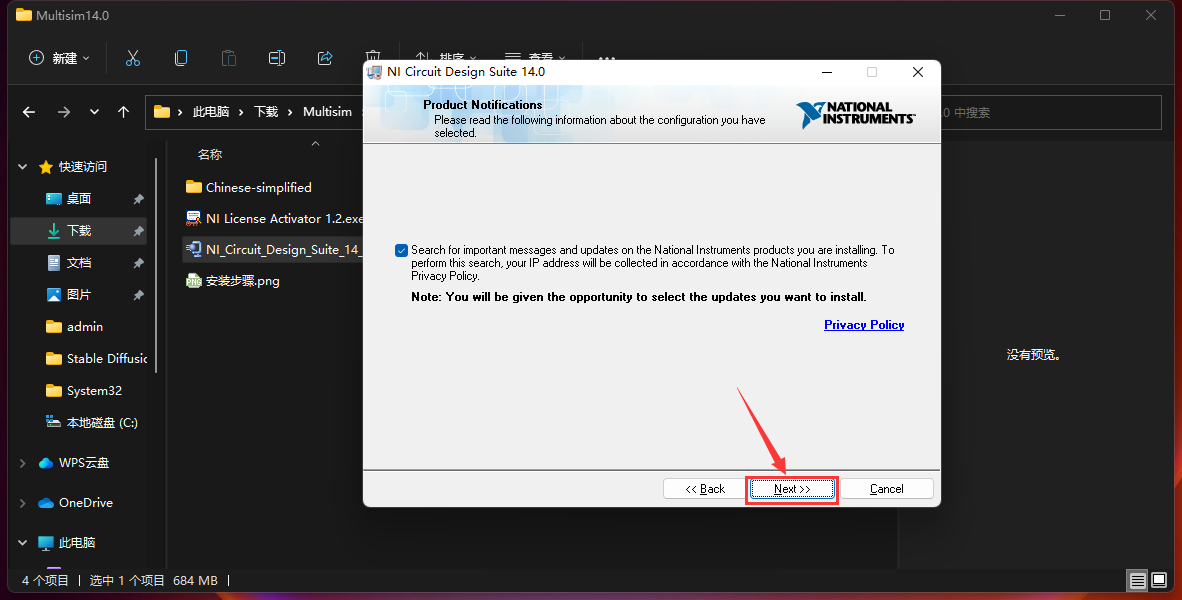The height and width of the screenshot is (600, 1182).
Task: Click the 选中 1 个项目 status text
Action: [x=127, y=580]
